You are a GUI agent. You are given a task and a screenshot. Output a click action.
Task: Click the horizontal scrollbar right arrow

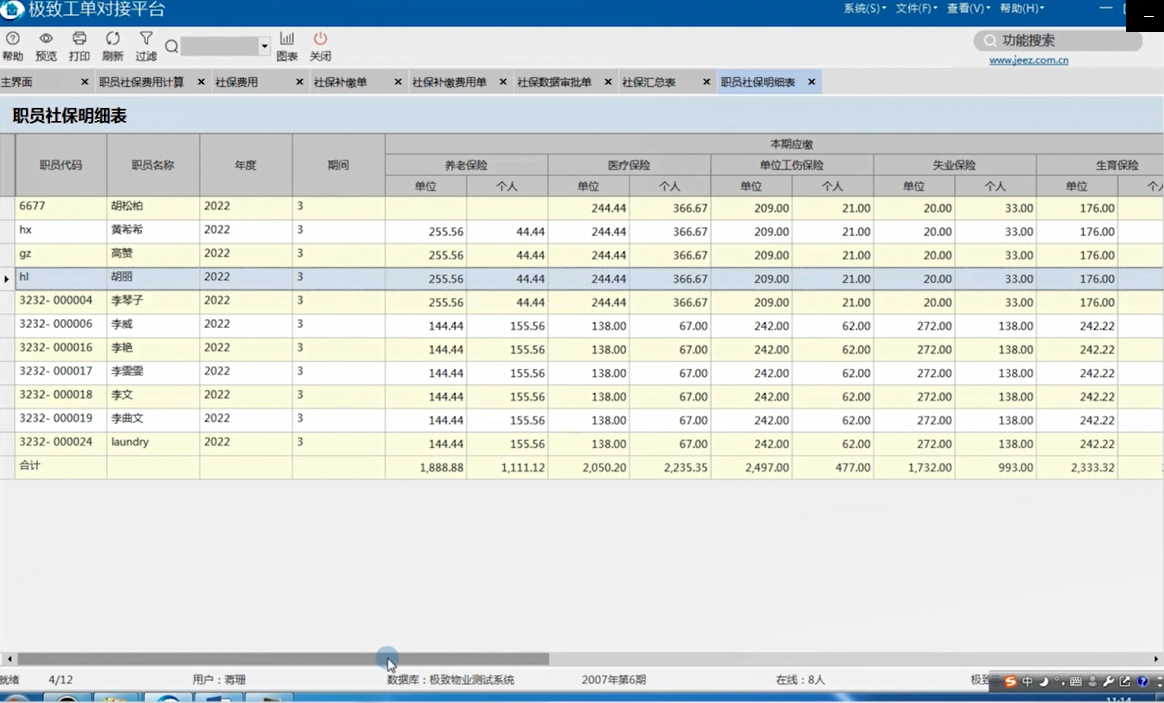pos(1155,659)
